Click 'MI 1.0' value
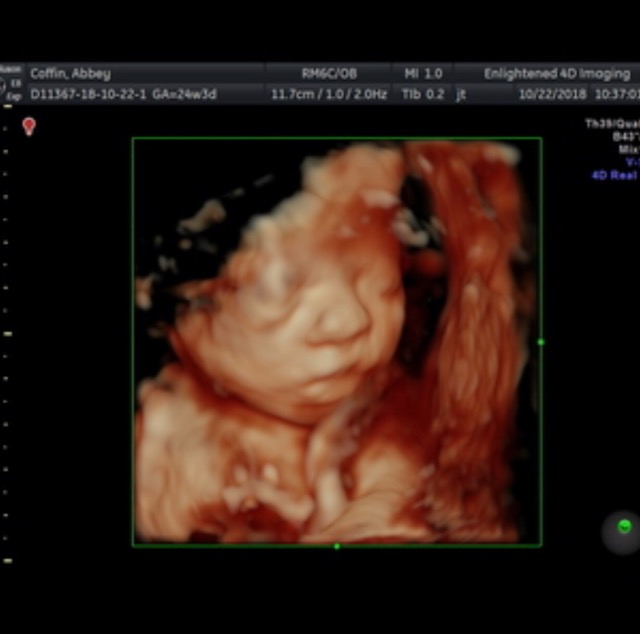Screen dimensions: 640x634 tap(423, 74)
